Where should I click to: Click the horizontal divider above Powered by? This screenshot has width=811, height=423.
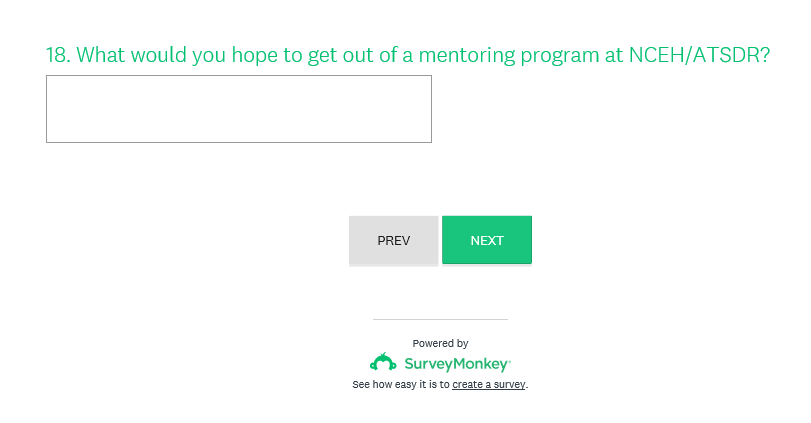[440, 319]
